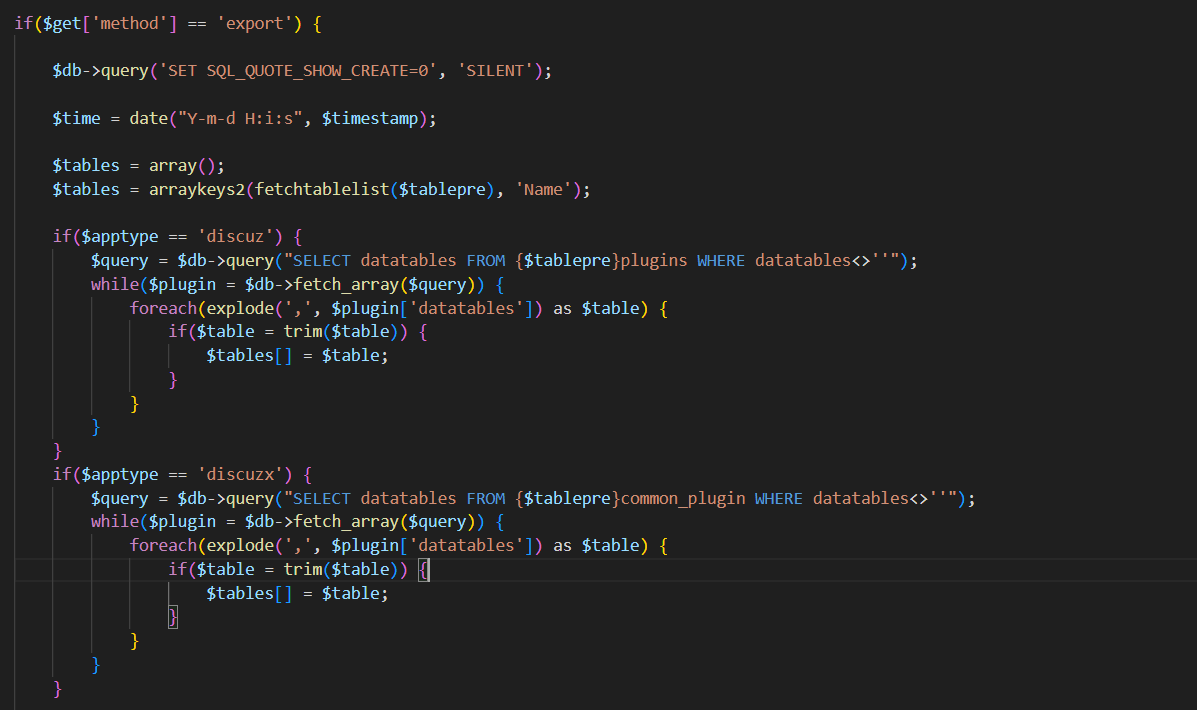Click the date function call

click(x=148, y=118)
